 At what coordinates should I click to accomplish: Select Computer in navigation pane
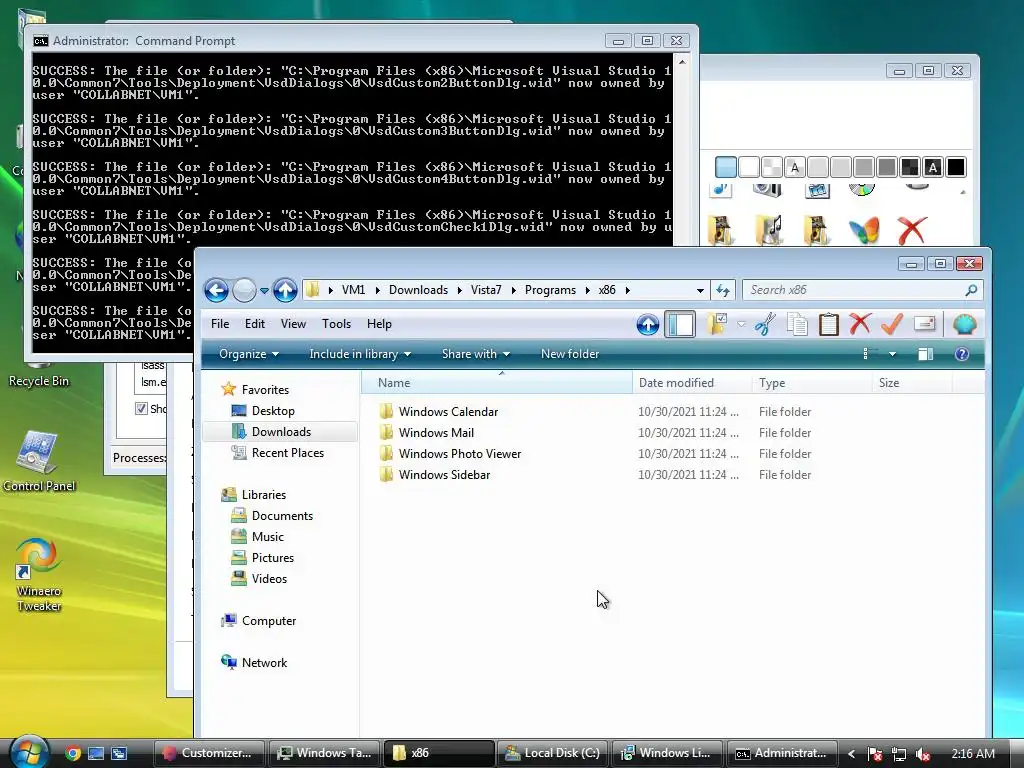(x=268, y=621)
